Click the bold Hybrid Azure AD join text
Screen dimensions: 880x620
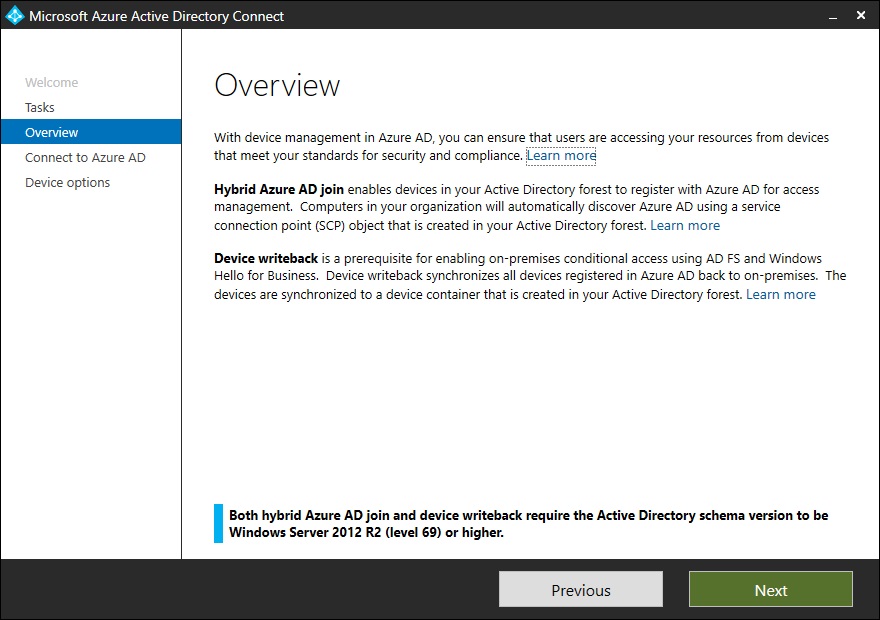pyautogui.click(x=279, y=190)
